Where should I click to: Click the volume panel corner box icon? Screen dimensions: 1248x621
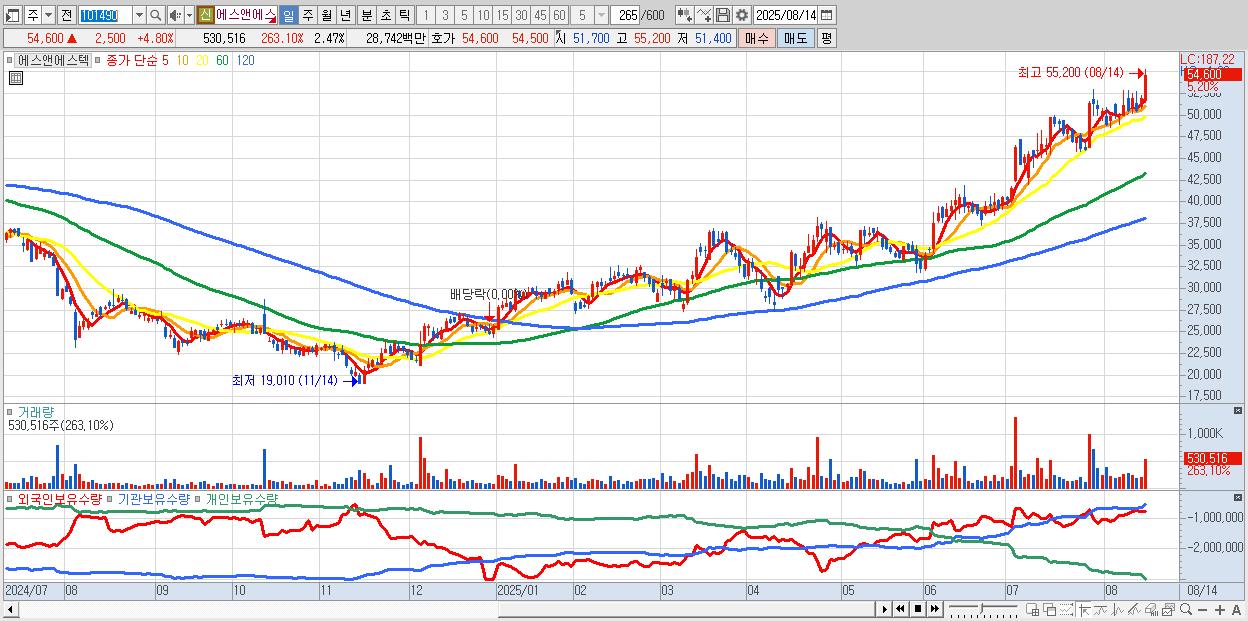click(x=1239, y=411)
